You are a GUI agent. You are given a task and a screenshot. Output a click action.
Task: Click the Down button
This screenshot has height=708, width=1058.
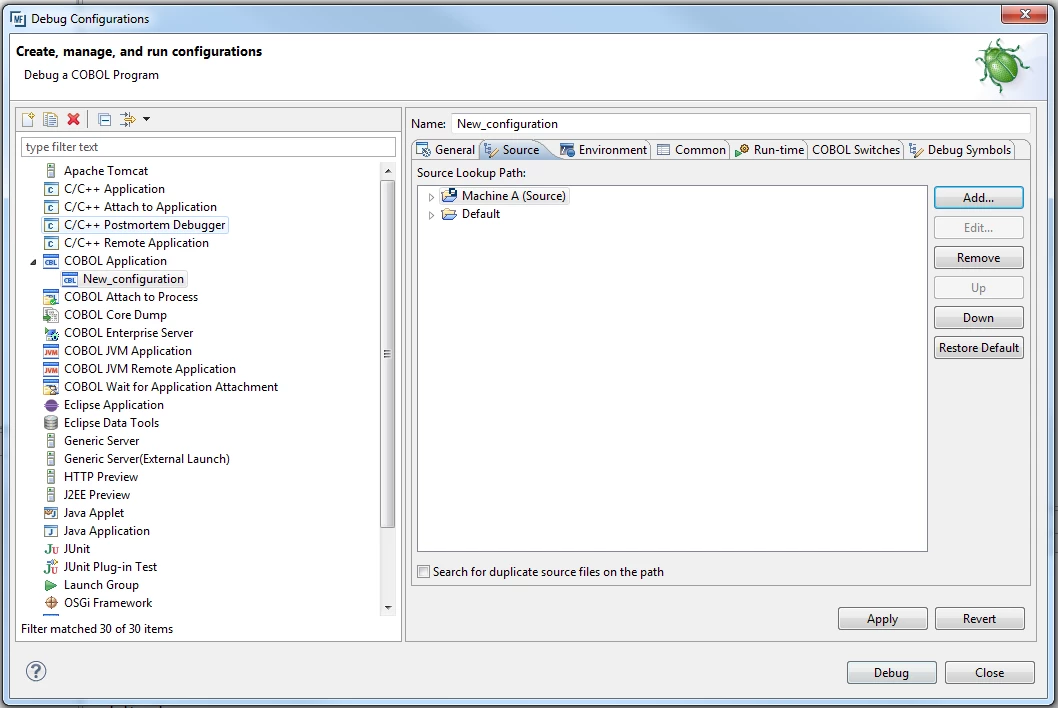pyautogui.click(x=978, y=318)
